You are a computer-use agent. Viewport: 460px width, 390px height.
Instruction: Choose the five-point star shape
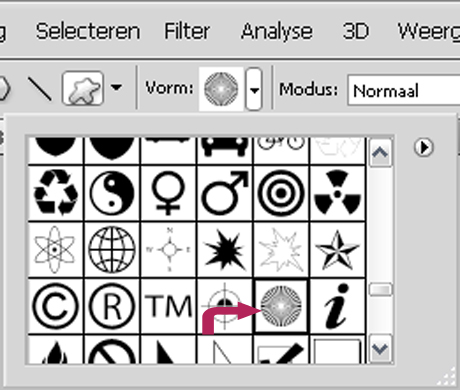[337, 249]
